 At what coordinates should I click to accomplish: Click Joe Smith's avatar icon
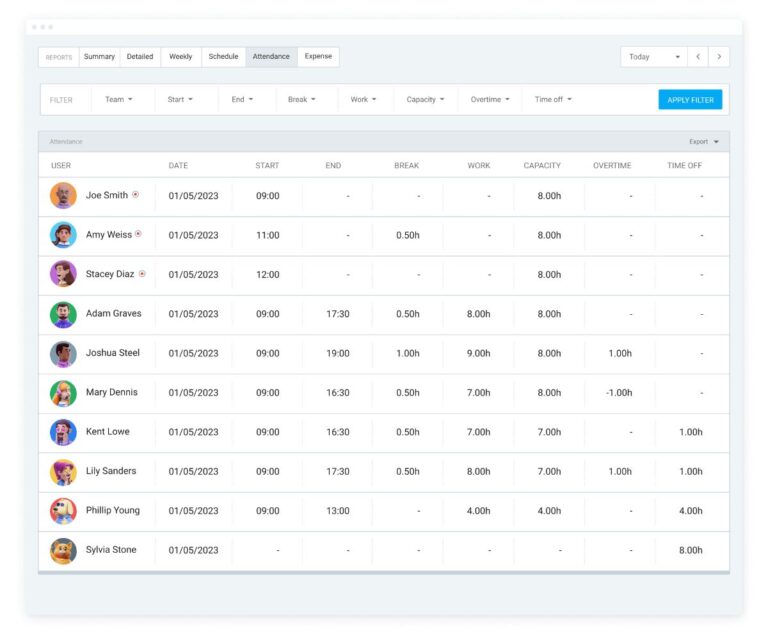(63, 196)
